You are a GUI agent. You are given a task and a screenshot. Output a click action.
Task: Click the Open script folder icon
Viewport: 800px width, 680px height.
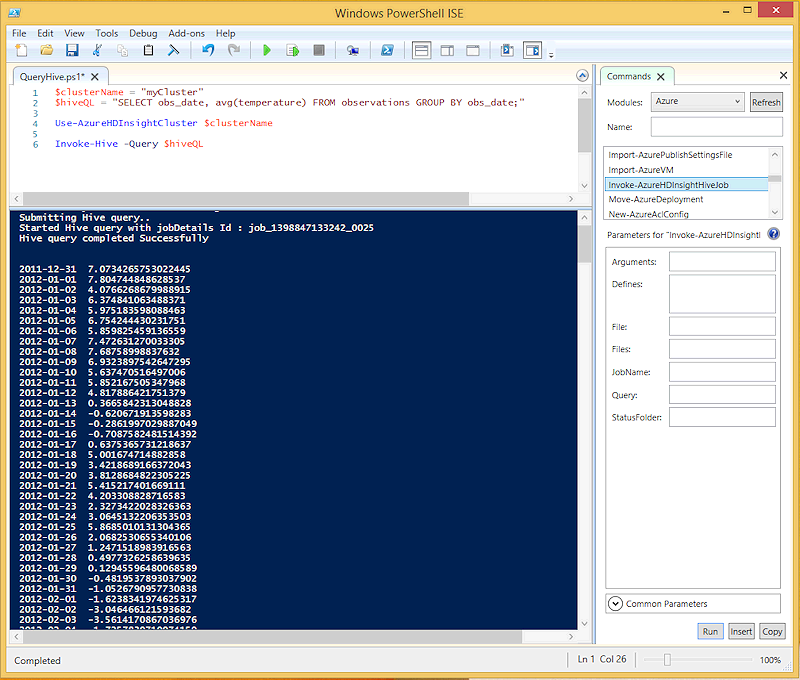(x=46, y=50)
